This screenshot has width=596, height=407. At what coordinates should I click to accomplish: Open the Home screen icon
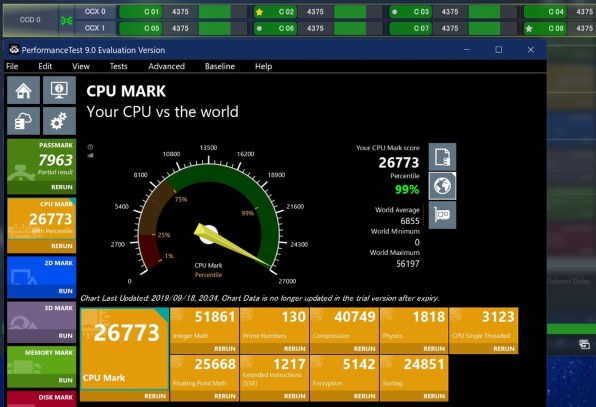23,90
